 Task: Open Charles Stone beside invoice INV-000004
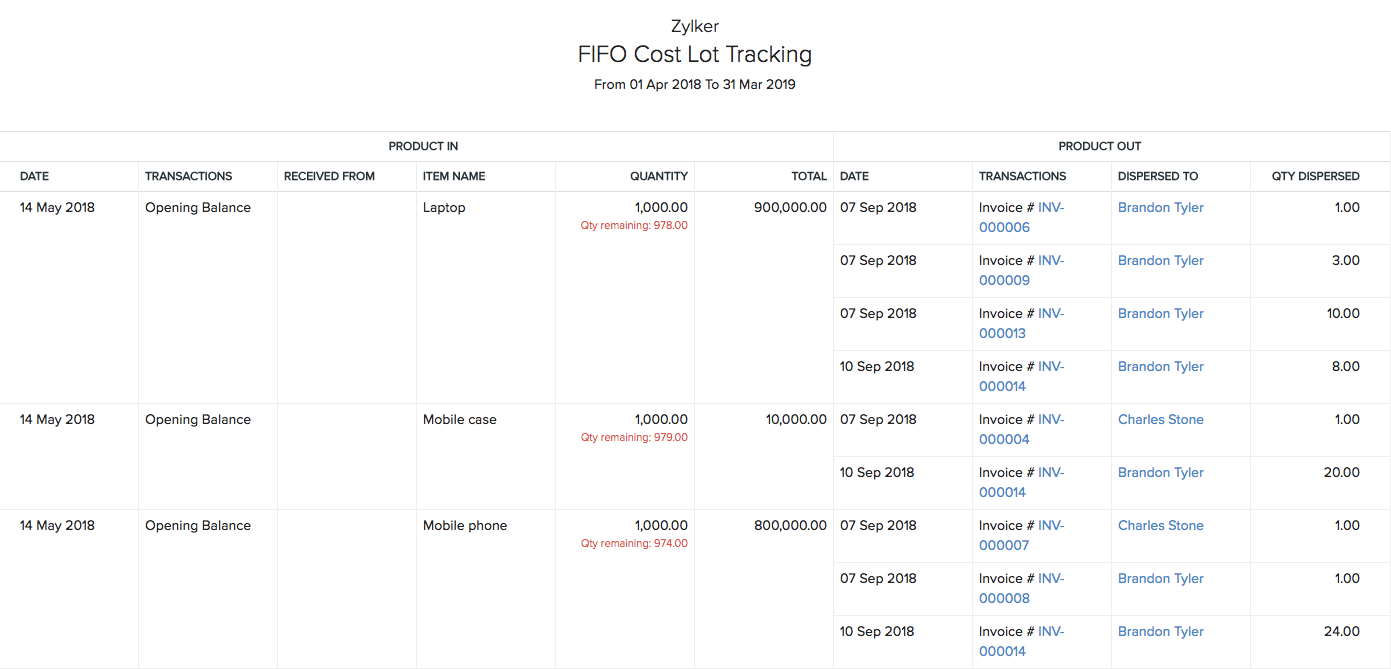1160,420
